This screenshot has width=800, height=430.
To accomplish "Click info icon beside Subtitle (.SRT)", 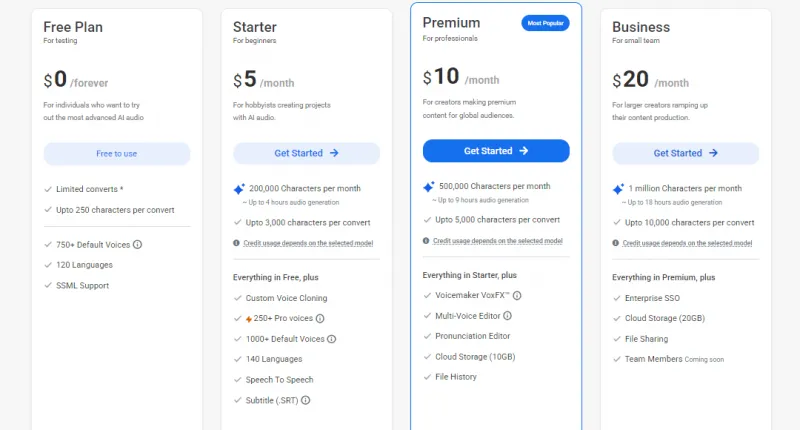I will pyautogui.click(x=305, y=400).
